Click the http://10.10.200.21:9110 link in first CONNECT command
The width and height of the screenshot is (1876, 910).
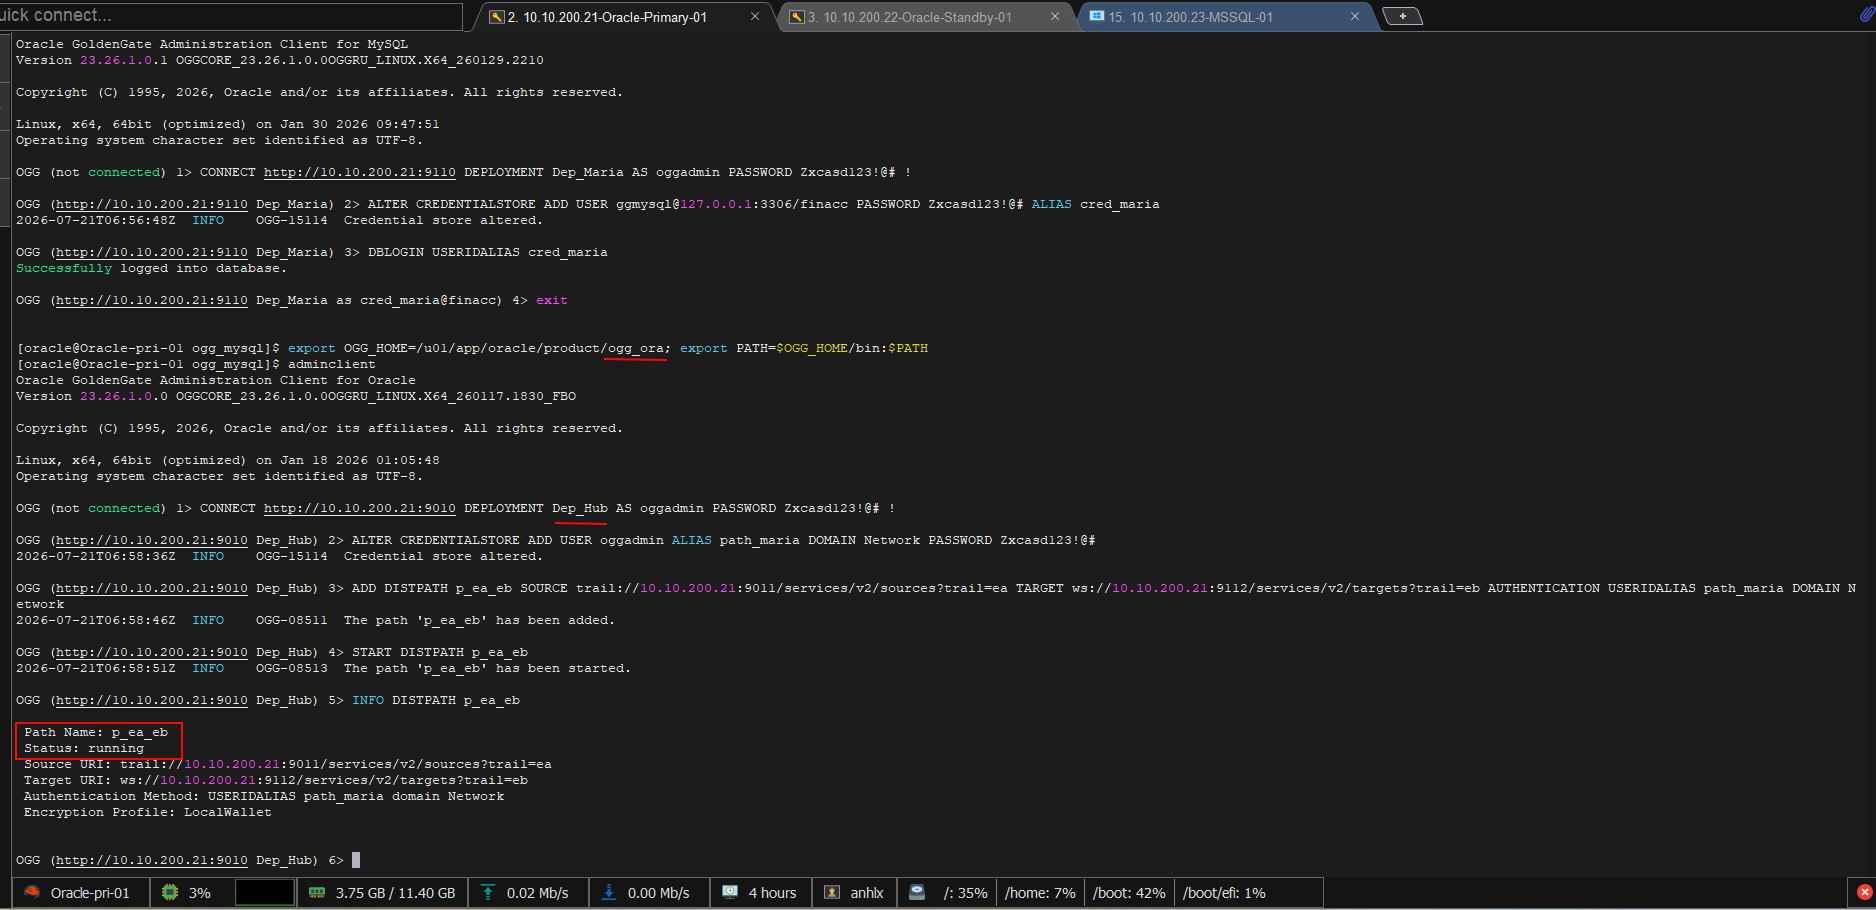tap(359, 172)
